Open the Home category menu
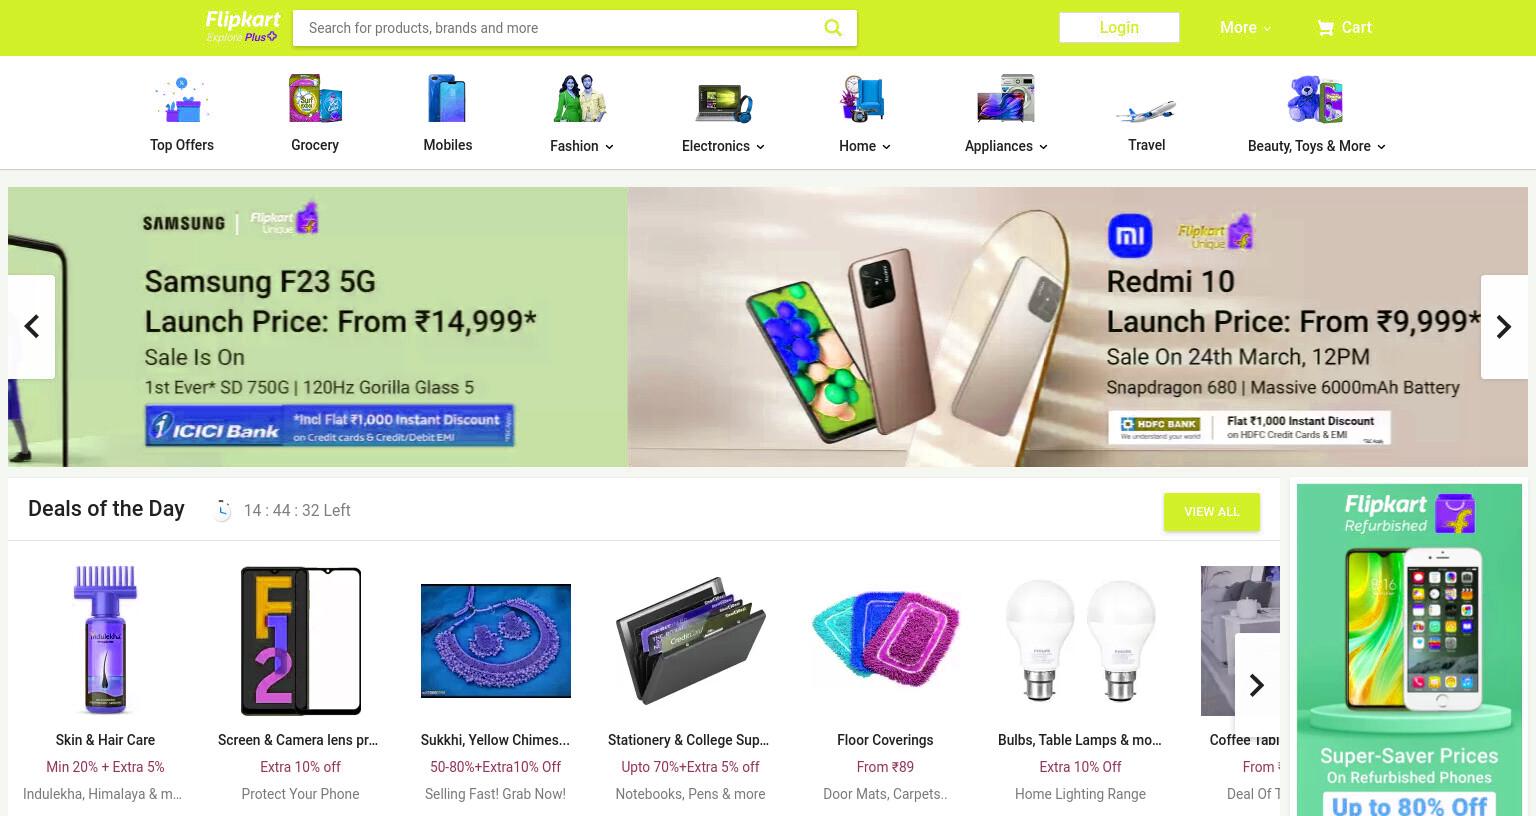 (865, 146)
